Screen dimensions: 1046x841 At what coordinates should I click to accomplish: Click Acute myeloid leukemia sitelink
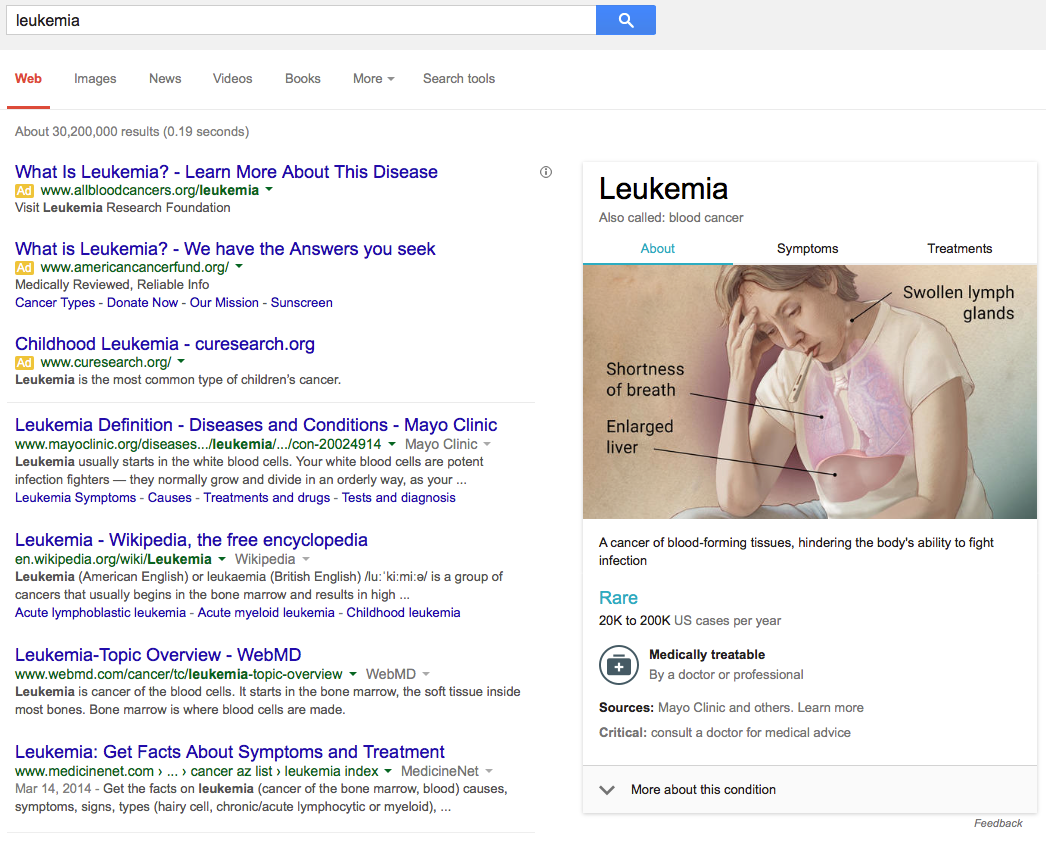point(266,612)
